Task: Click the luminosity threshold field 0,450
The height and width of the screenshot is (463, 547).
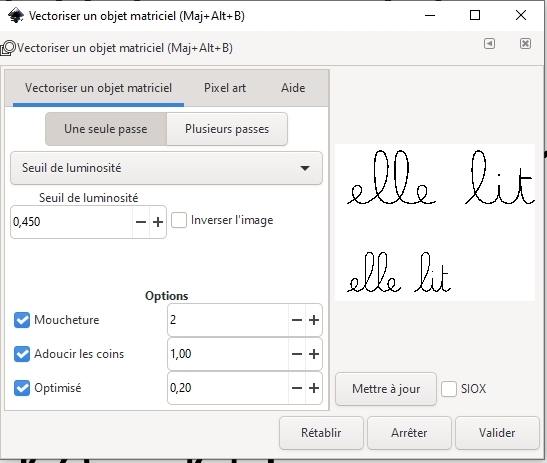Action: [x=72, y=222]
